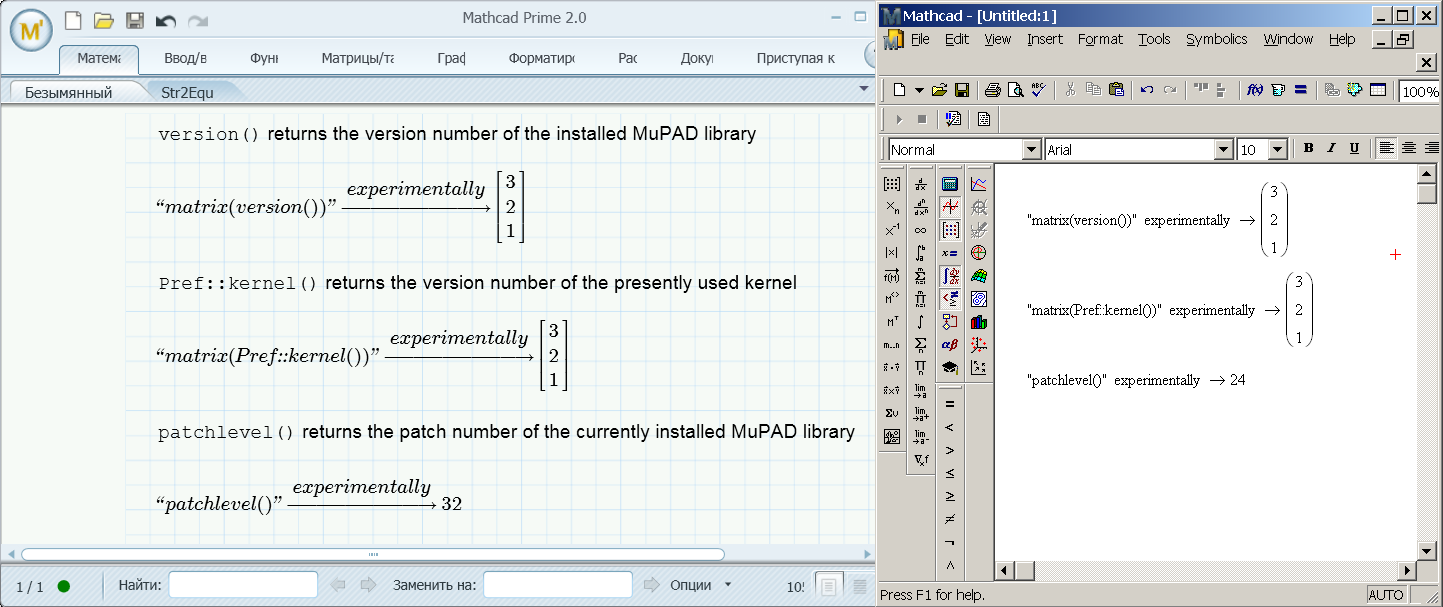Insert 3D bar plot from Graph palette

[979, 322]
